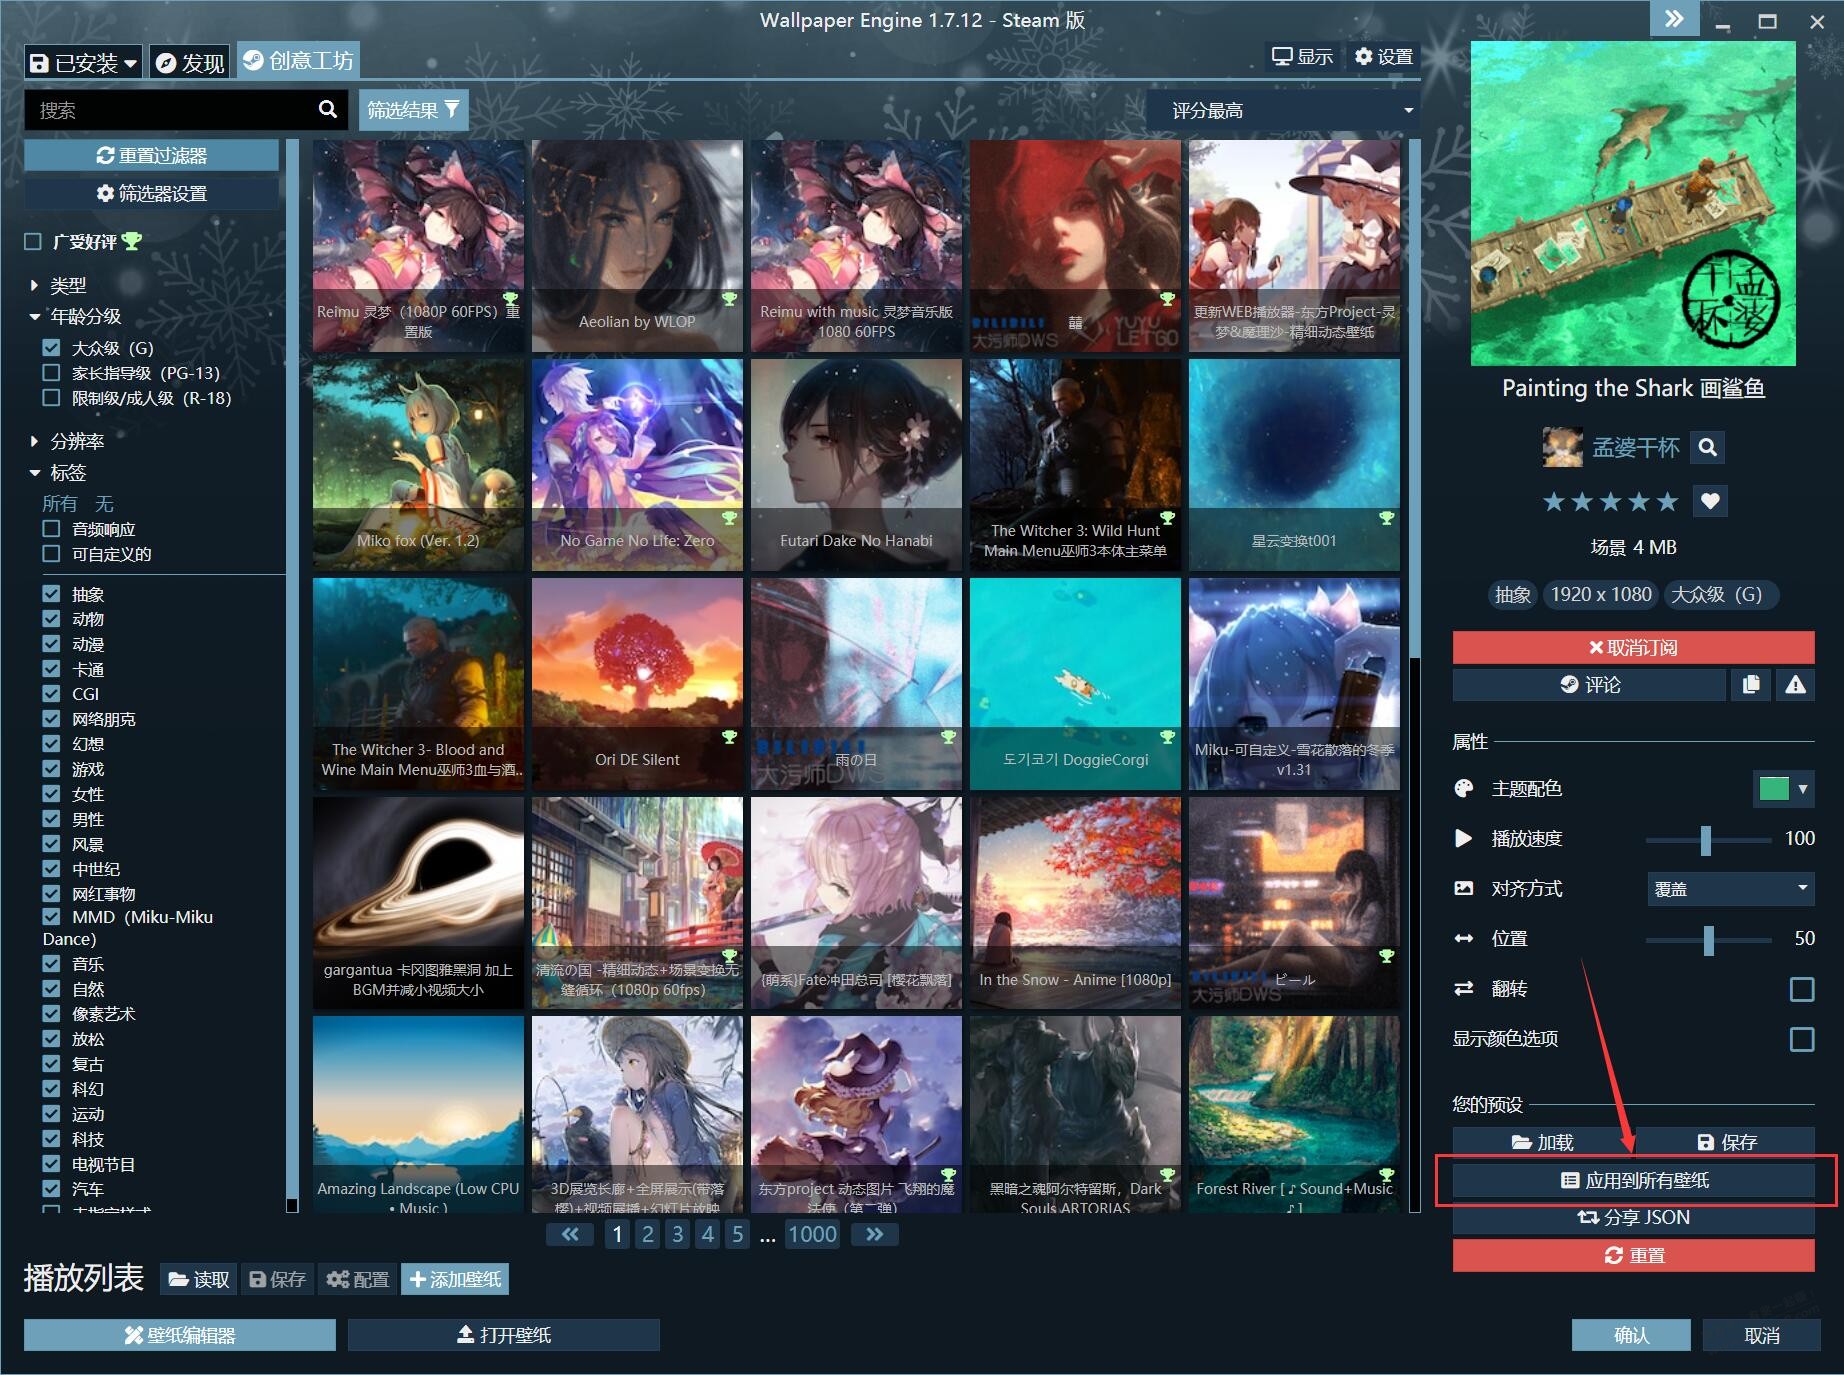Uncheck the CGI tag

[51, 693]
